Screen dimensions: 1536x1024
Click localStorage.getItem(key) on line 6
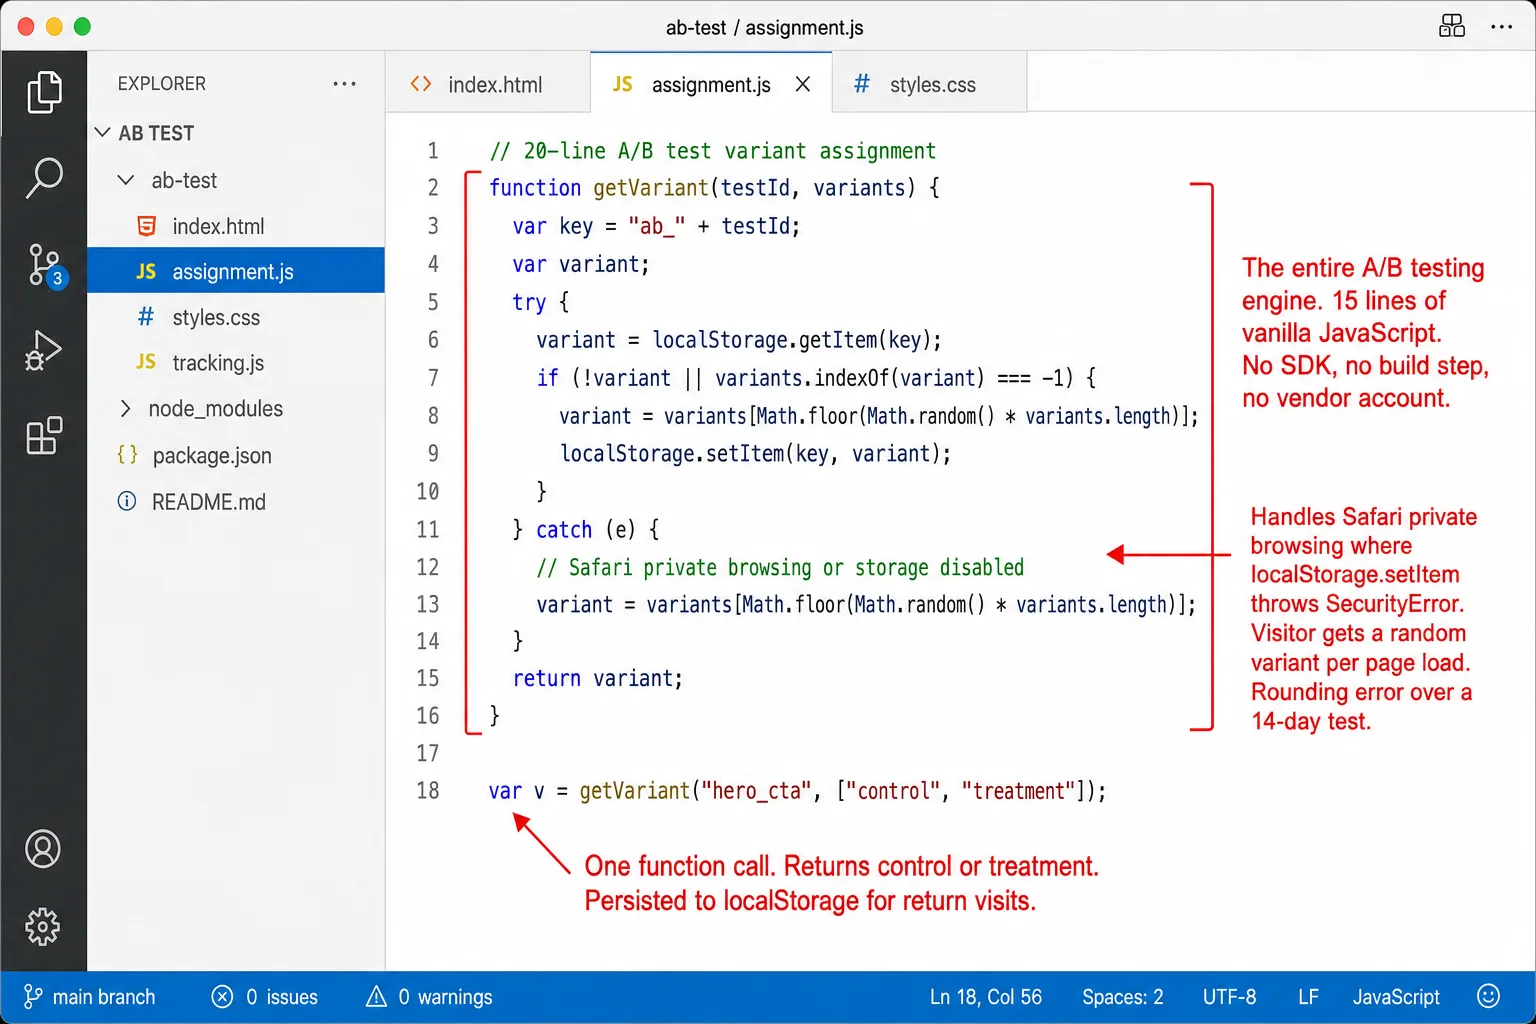(794, 340)
